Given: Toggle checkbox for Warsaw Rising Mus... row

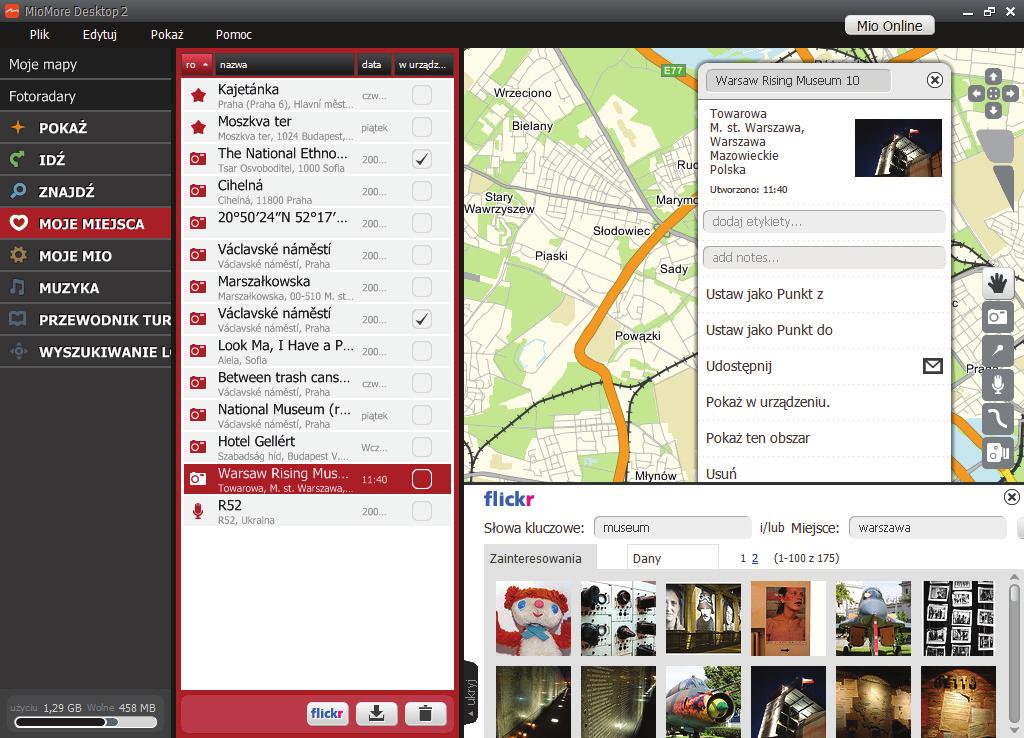Looking at the screenshot, I should click(422, 479).
